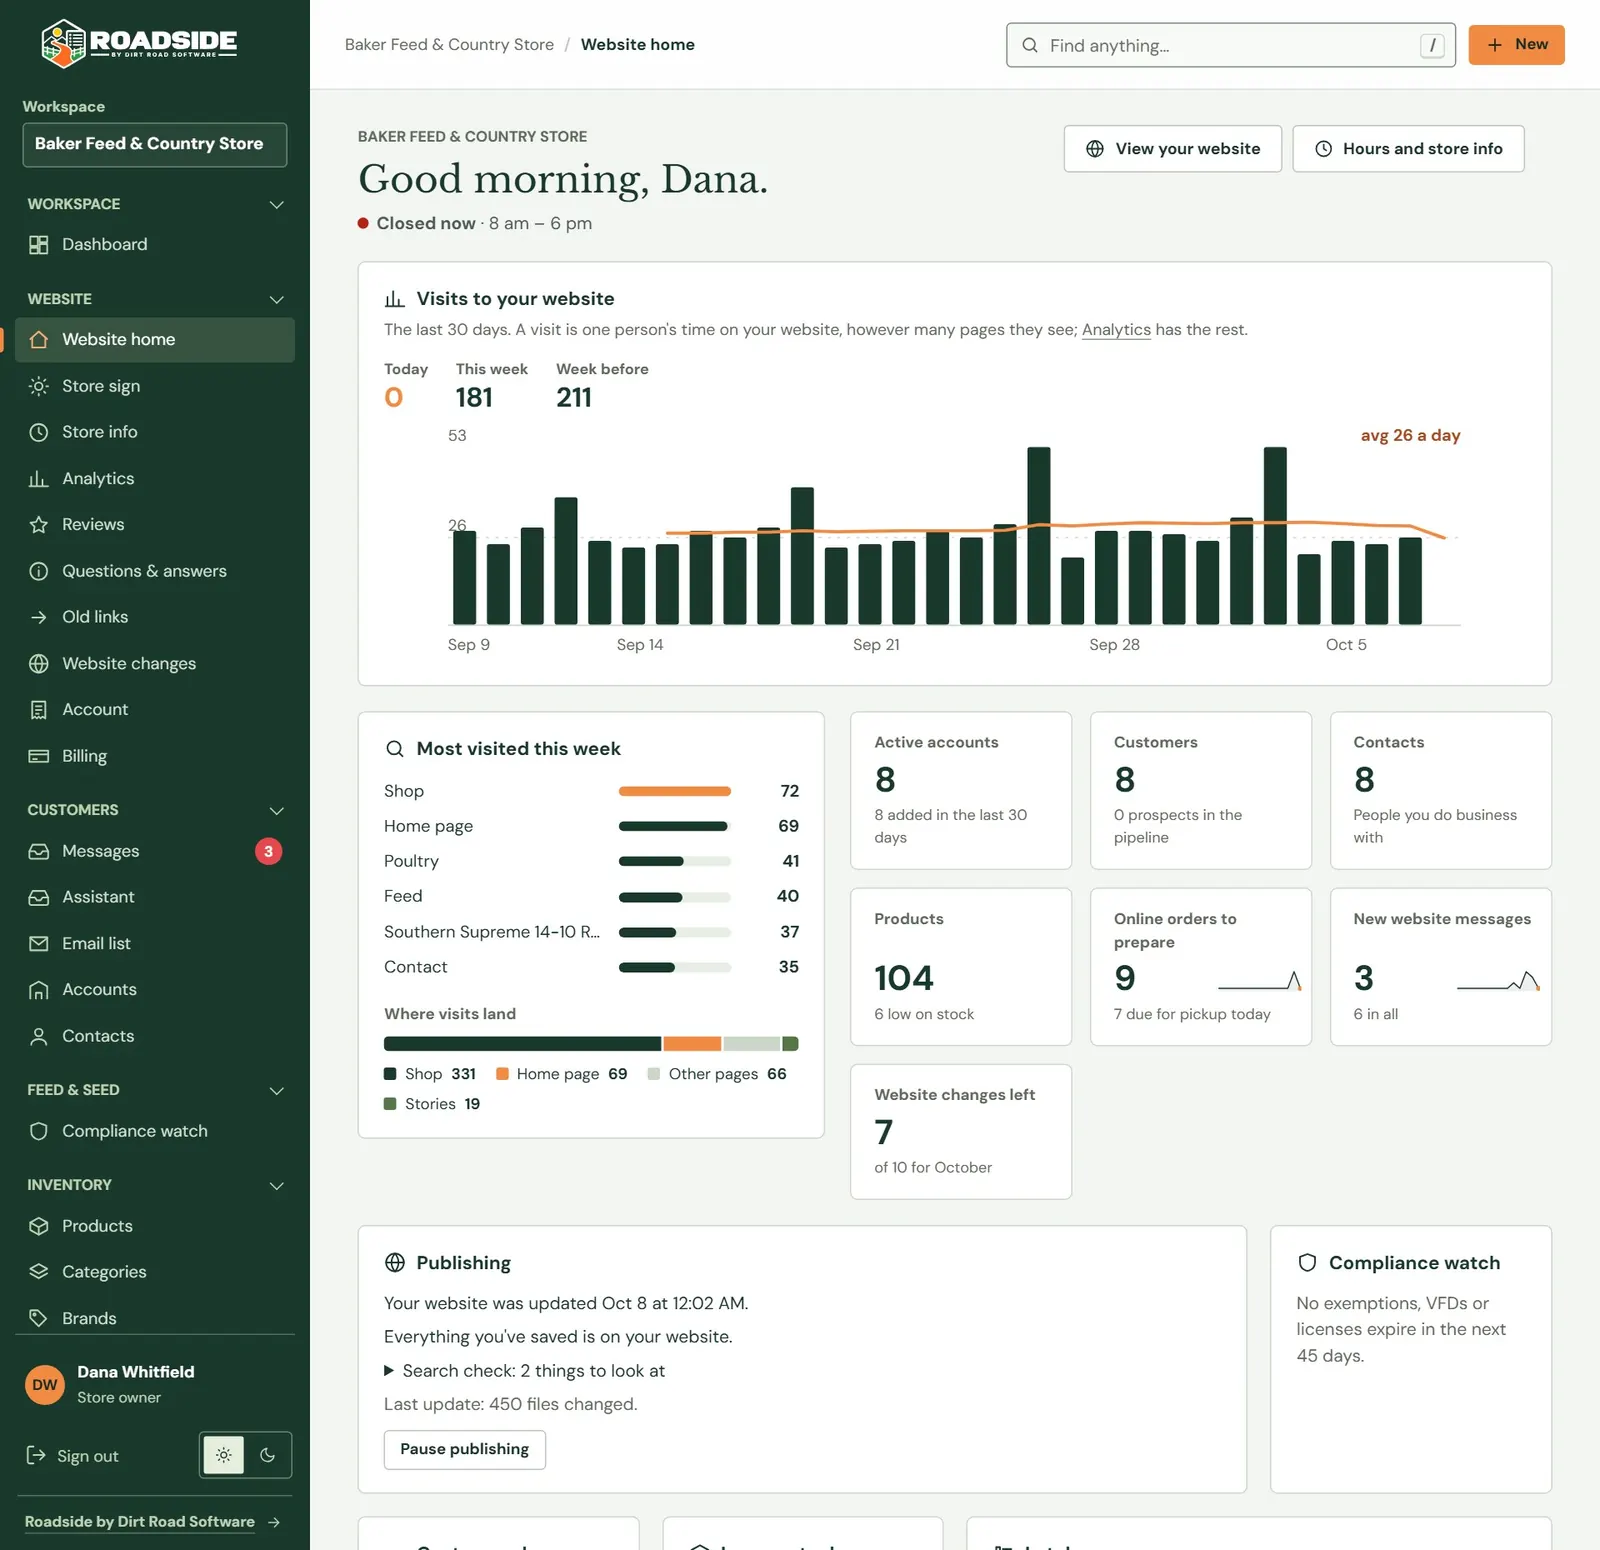Collapse the WEBSITE section chevron

tap(277, 300)
